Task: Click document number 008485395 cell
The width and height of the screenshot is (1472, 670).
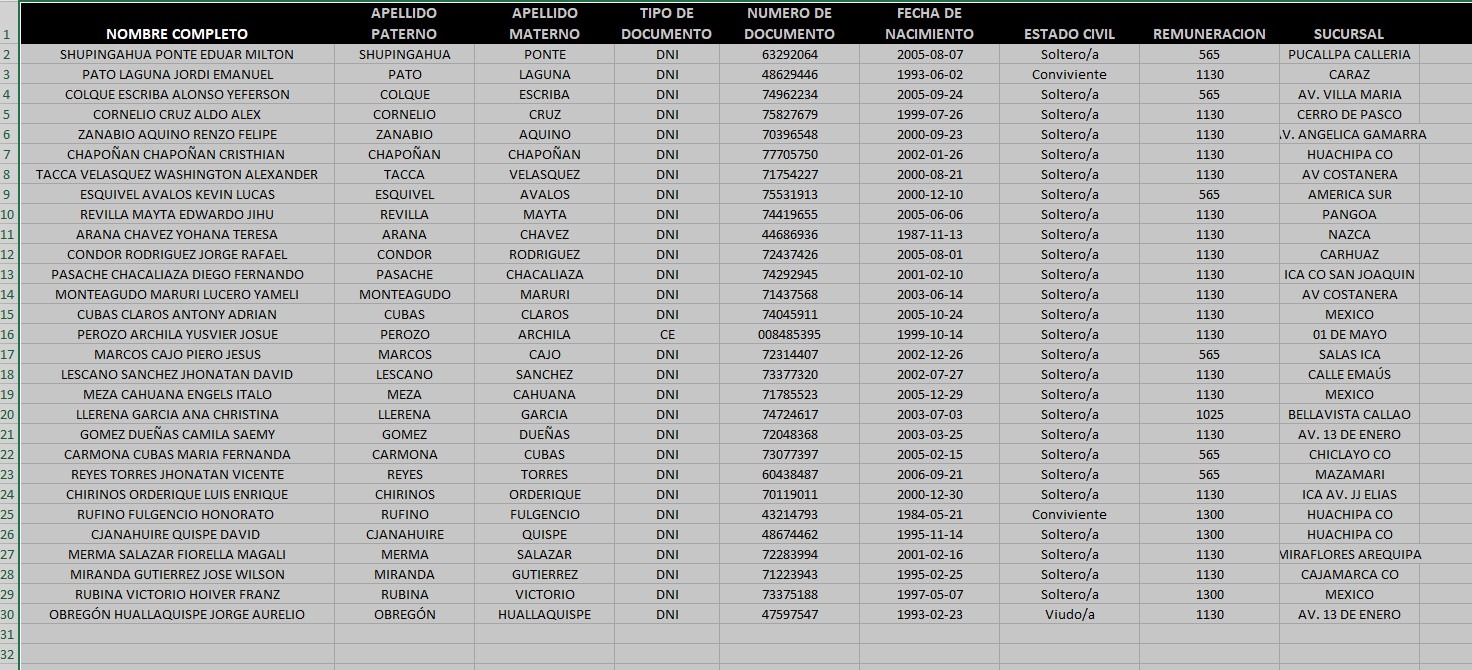Action: click(789, 334)
